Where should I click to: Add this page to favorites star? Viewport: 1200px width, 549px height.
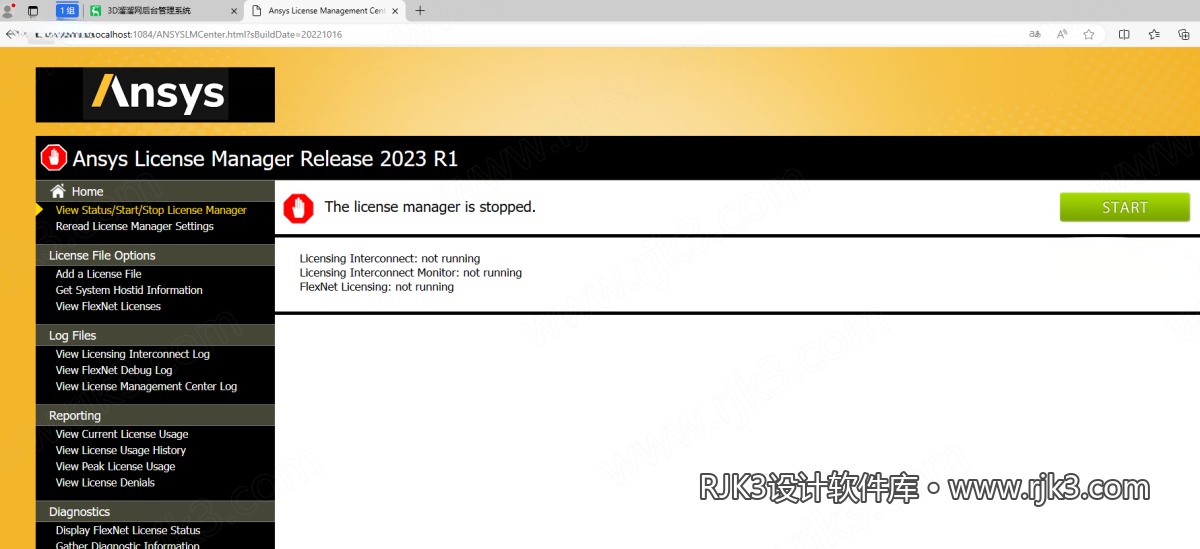click(x=1089, y=34)
